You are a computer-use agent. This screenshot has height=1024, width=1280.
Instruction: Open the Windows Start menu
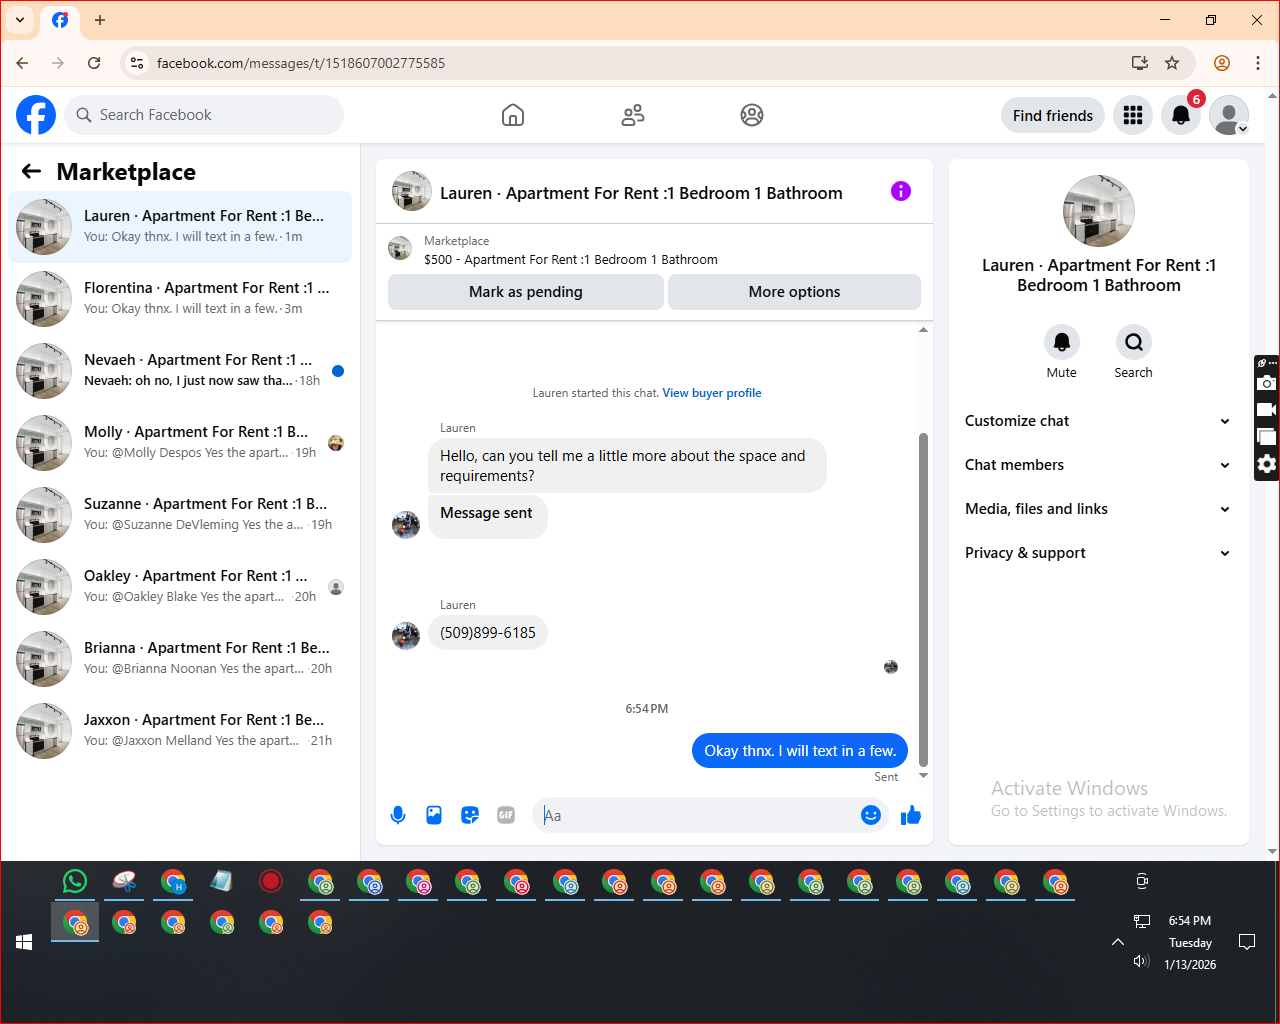[24, 942]
